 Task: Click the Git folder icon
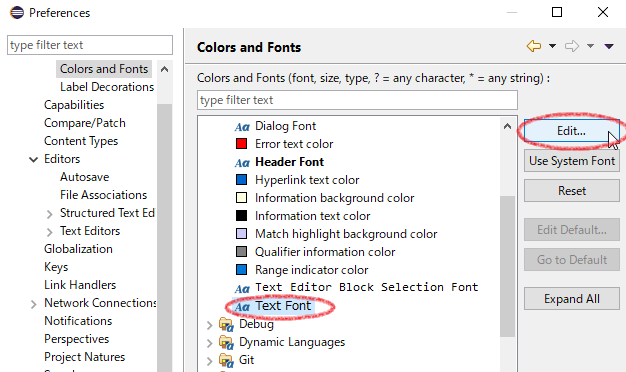pyautogui.click(x=226, y=360)
